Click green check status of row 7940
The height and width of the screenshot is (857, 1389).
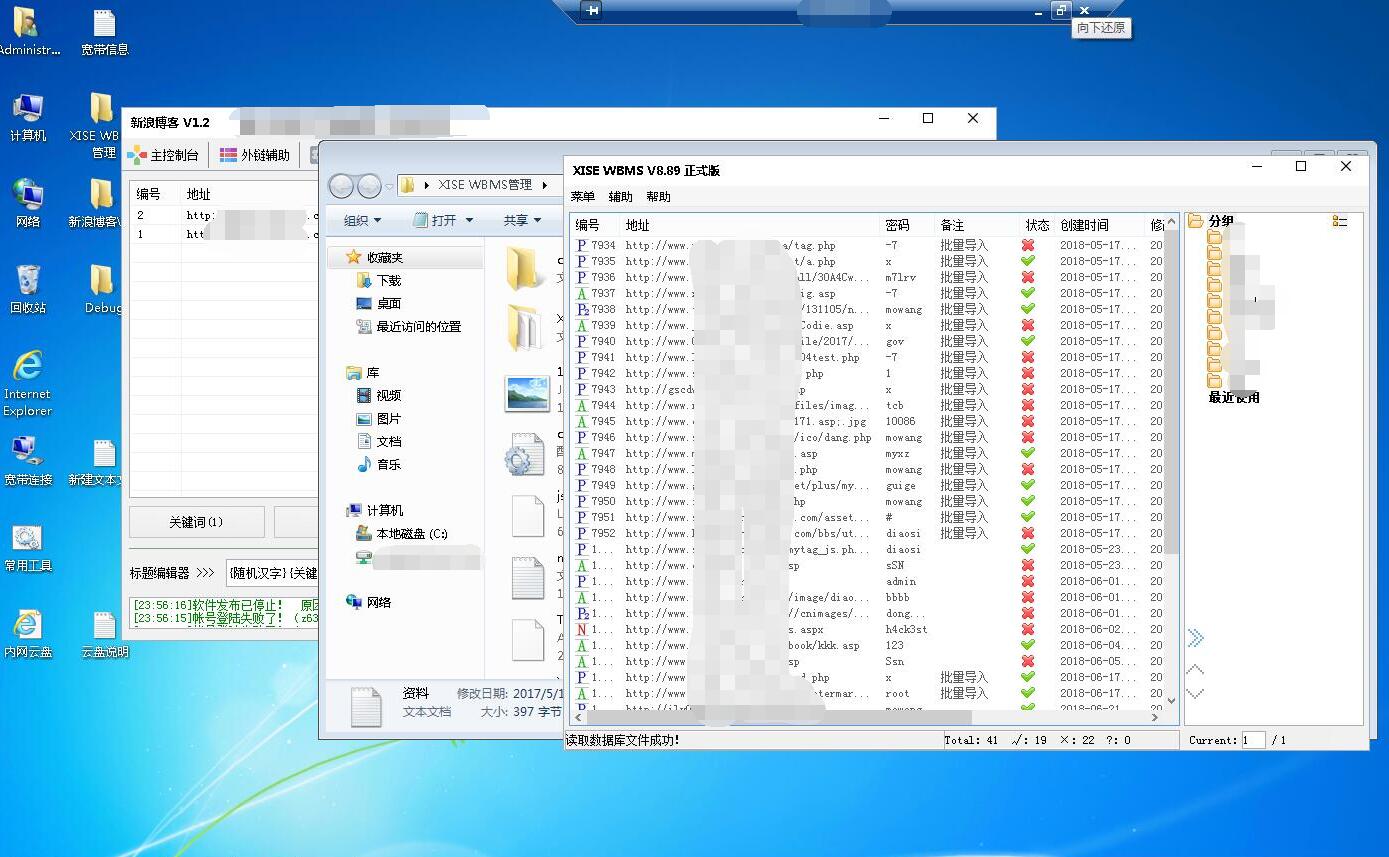point(1027,341)
